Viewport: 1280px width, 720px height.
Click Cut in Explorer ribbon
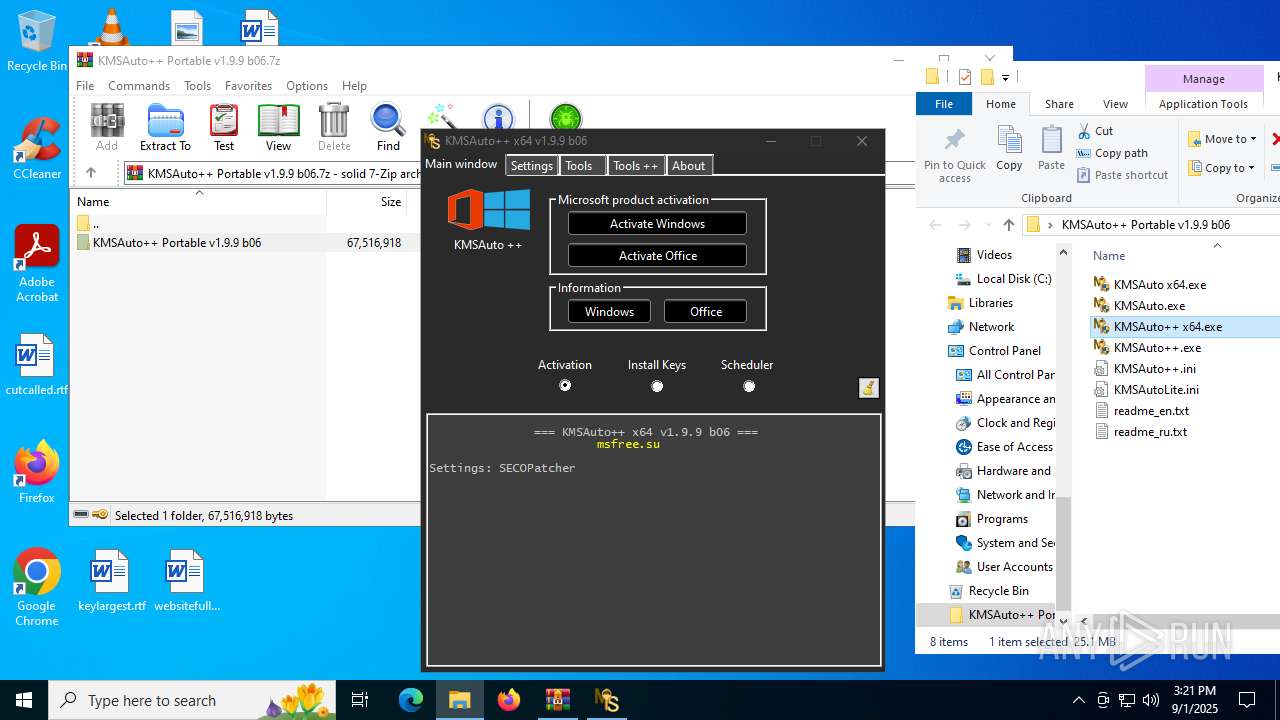1095,131
